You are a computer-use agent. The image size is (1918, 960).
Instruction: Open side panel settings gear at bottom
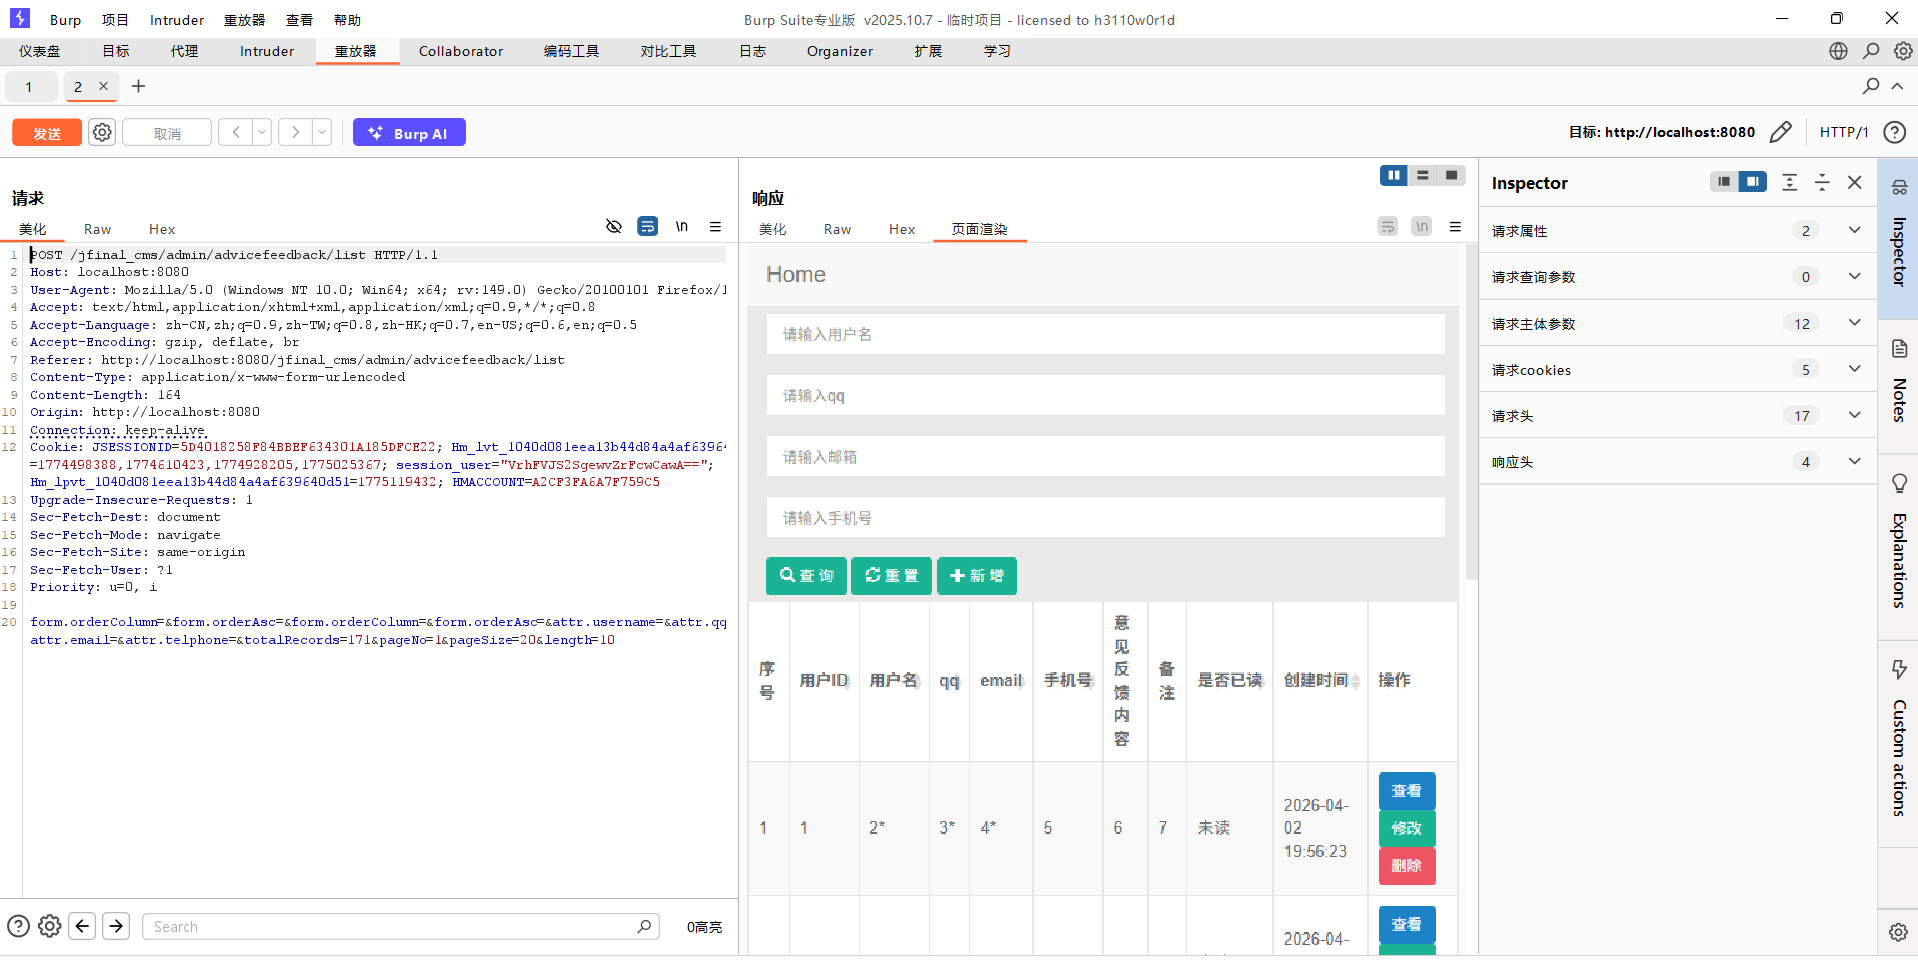point(1898,932)
